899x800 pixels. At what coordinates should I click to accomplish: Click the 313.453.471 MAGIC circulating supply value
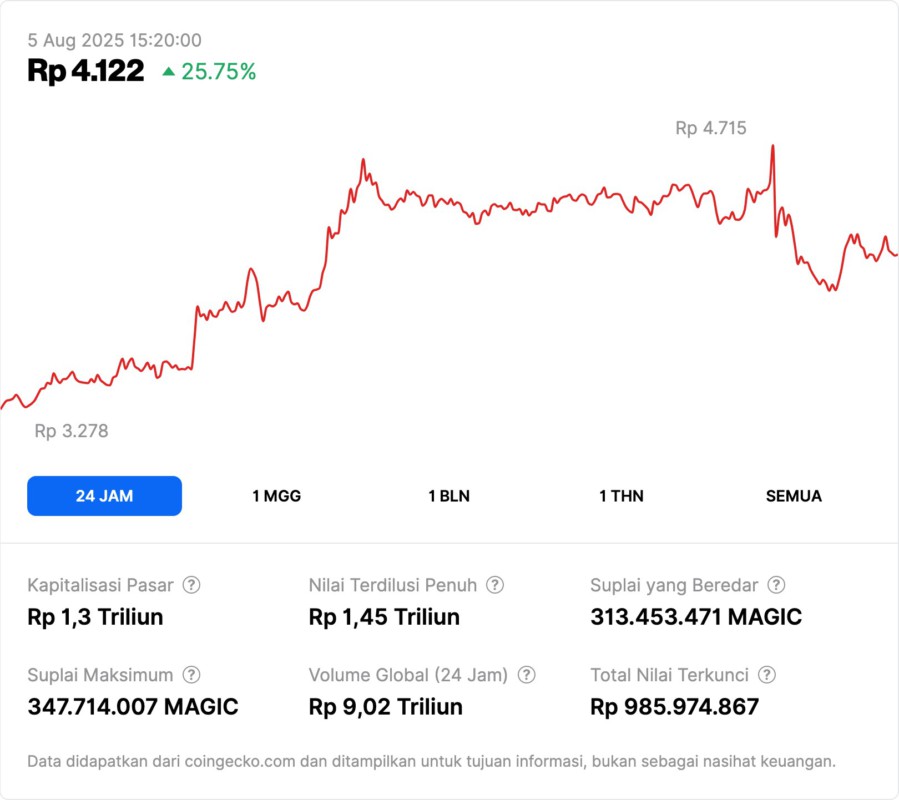point(696,617)
